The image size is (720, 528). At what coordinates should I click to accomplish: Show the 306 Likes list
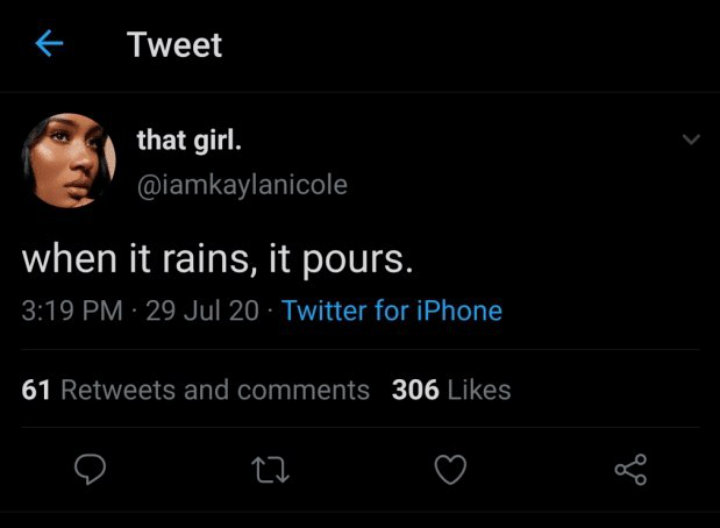(x=451, y=390)
